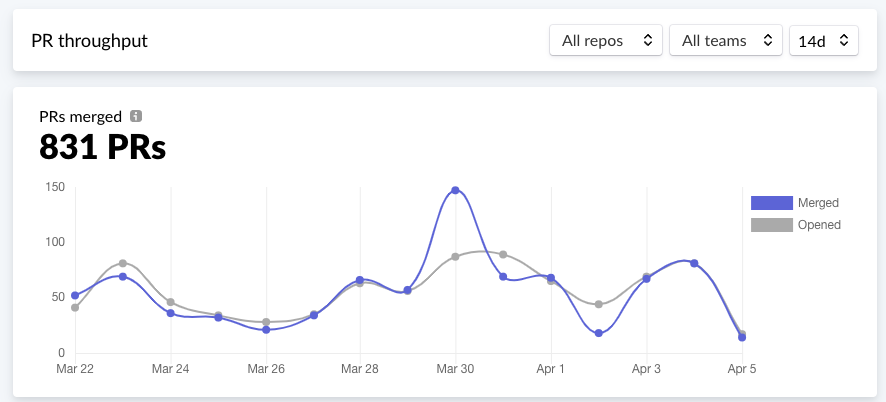Open the All teams dropdown
This screenshot has height=402, width=886.
click(726, 40)
